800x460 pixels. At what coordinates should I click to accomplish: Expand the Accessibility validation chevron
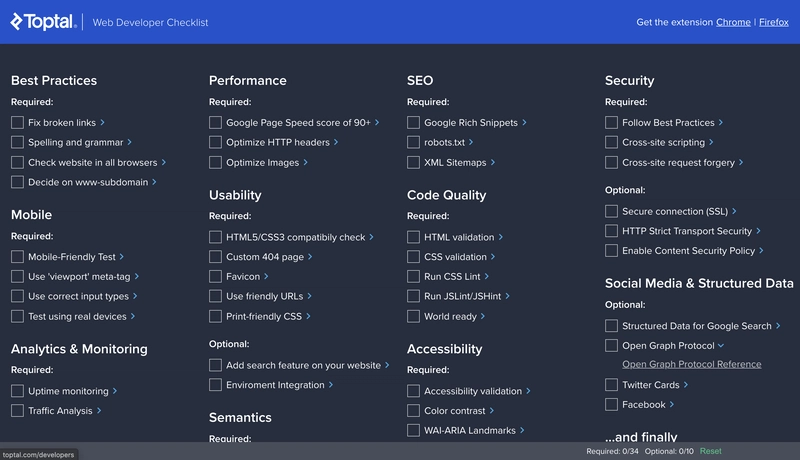click(x=528, y=391)
